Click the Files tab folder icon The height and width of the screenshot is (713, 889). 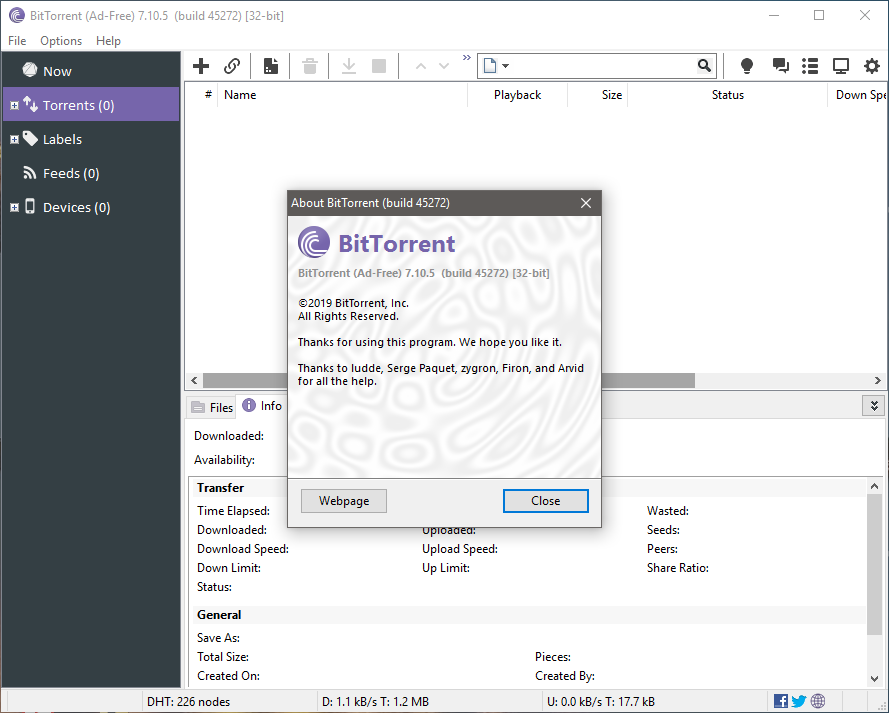click(x=198, y=407)
